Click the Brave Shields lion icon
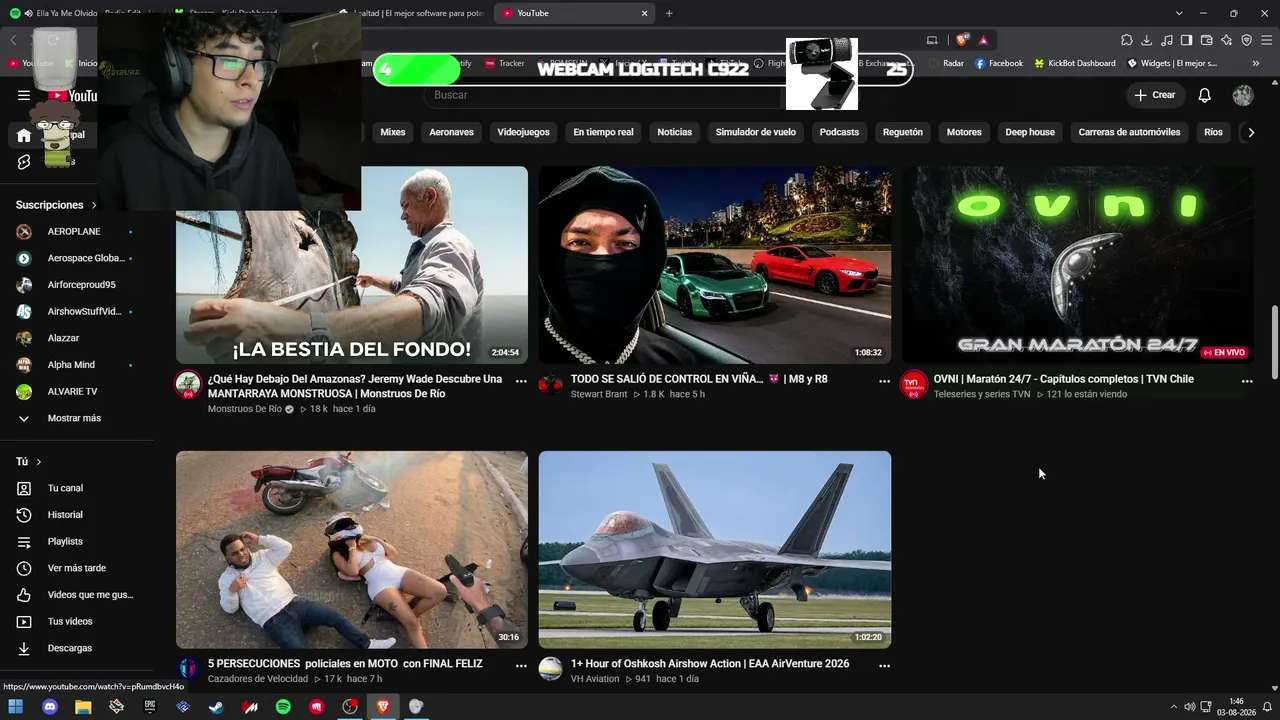Screen dimensions: 1280x720 962,40
